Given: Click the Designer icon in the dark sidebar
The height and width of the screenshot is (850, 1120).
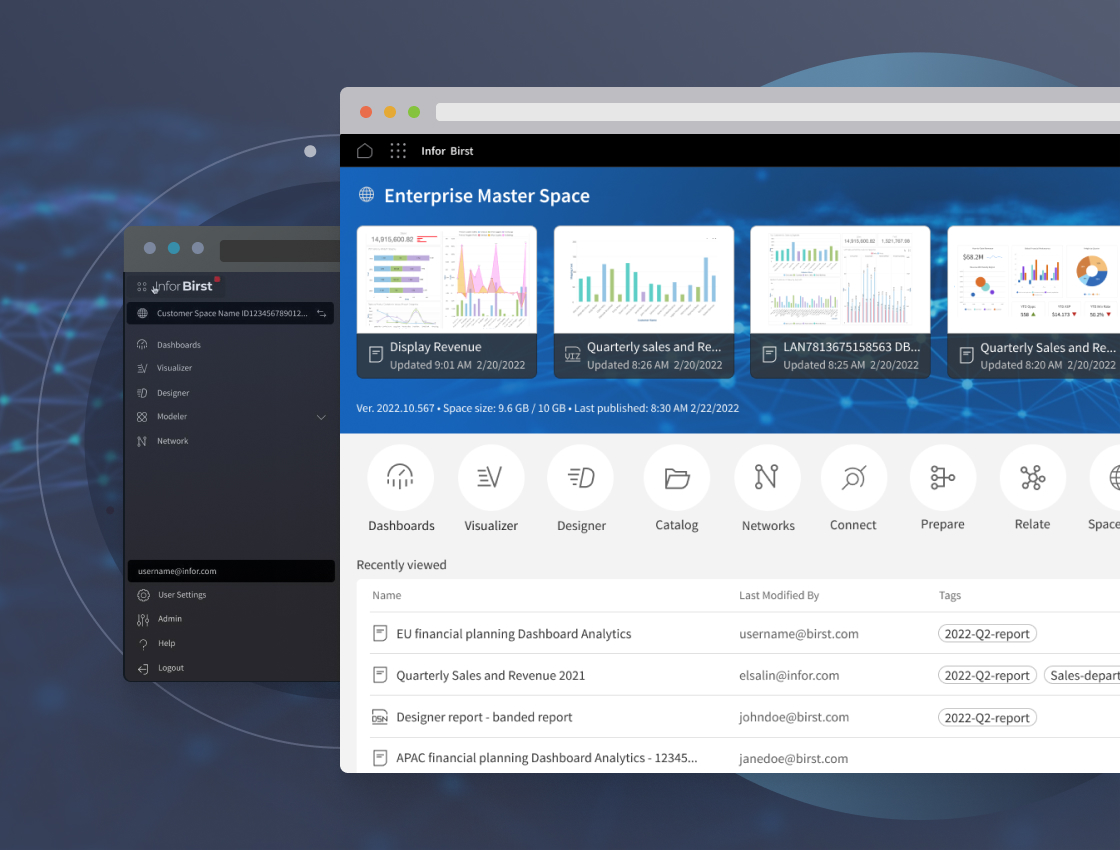Looking at the screenshot, I should click(142, 393).
